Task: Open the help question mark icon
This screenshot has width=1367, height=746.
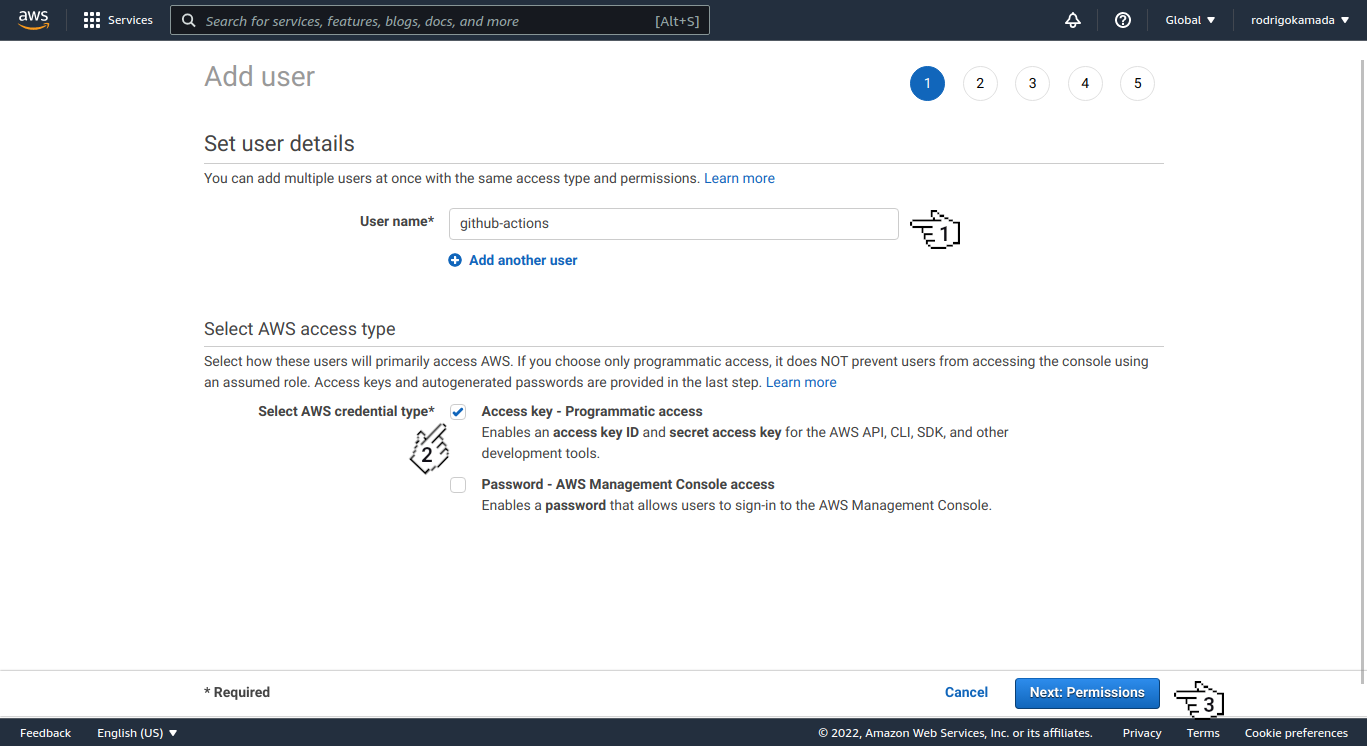Action: 1122,19
